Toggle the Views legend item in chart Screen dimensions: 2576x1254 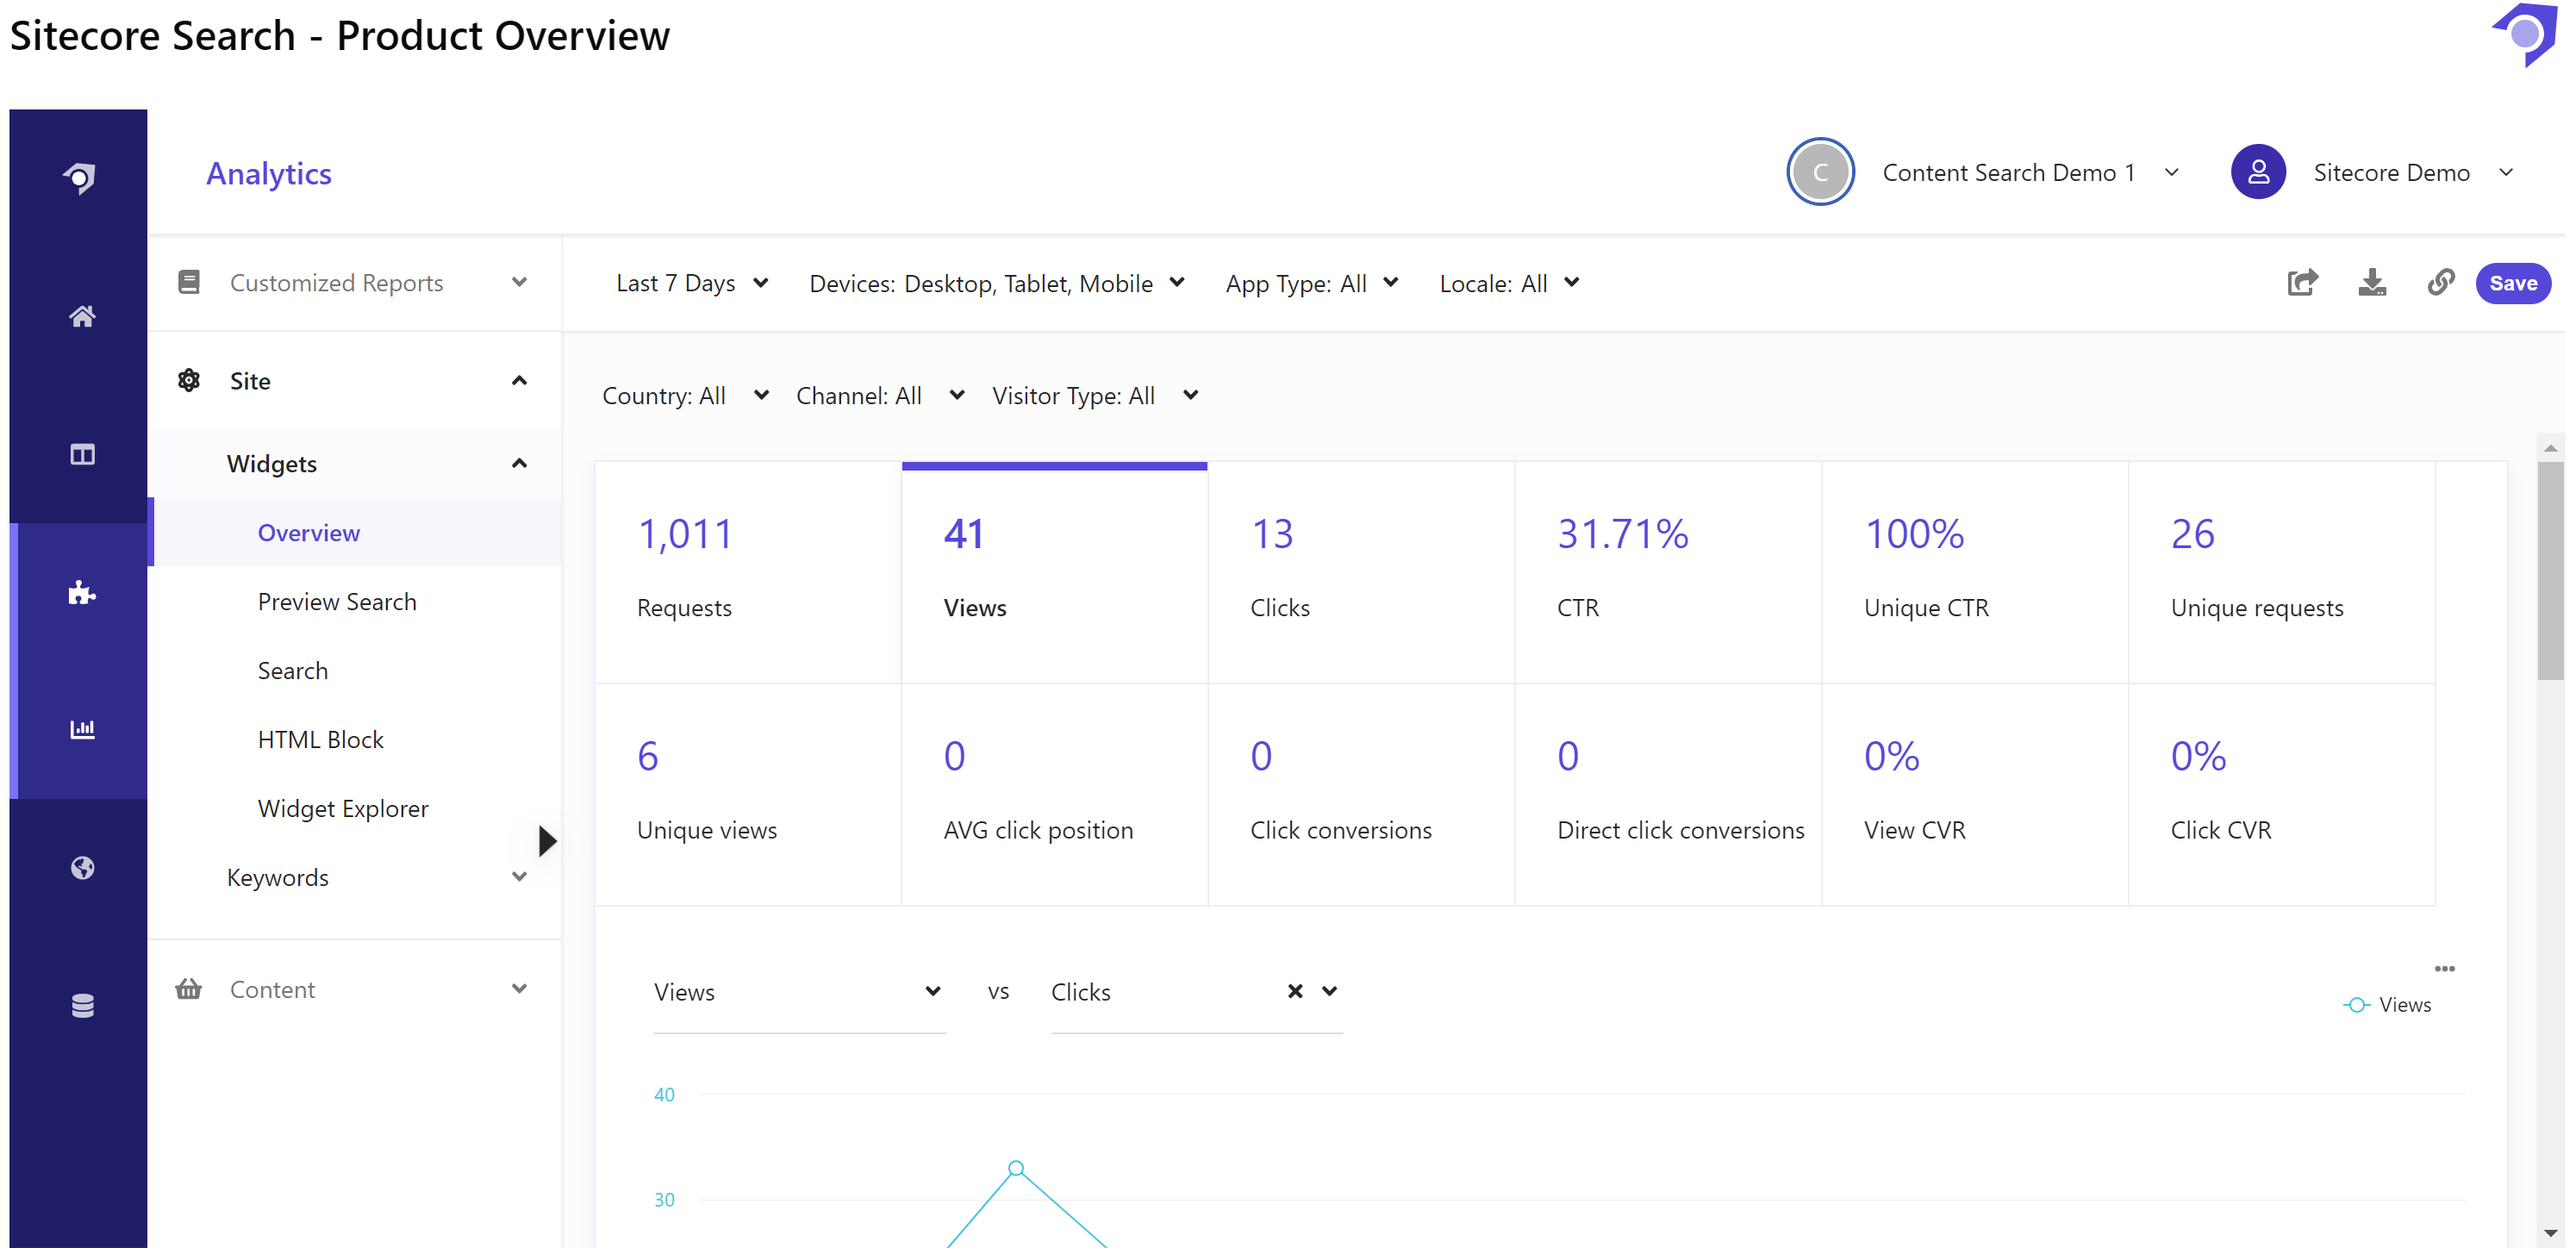pyautogui.click(x=2387, y=1006)
